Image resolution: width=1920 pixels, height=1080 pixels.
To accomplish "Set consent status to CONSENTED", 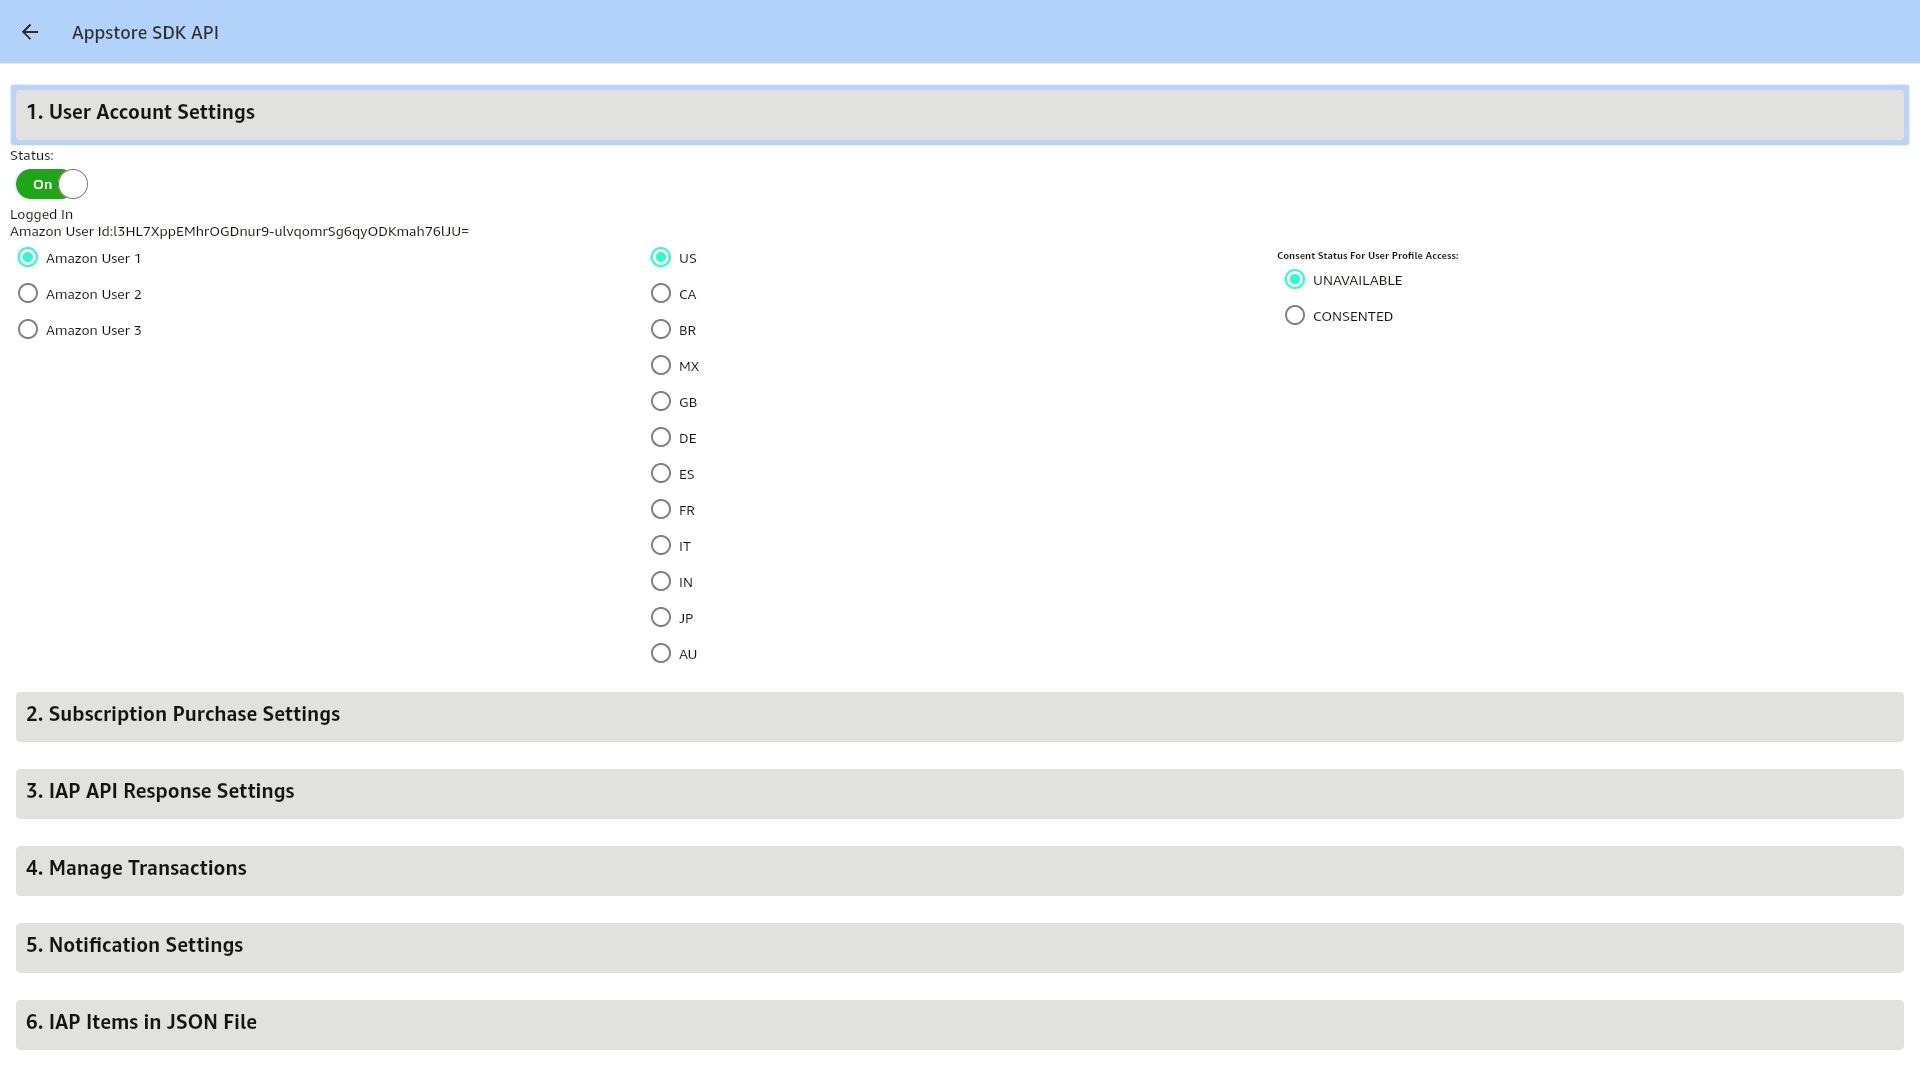I will (1295, 315).
